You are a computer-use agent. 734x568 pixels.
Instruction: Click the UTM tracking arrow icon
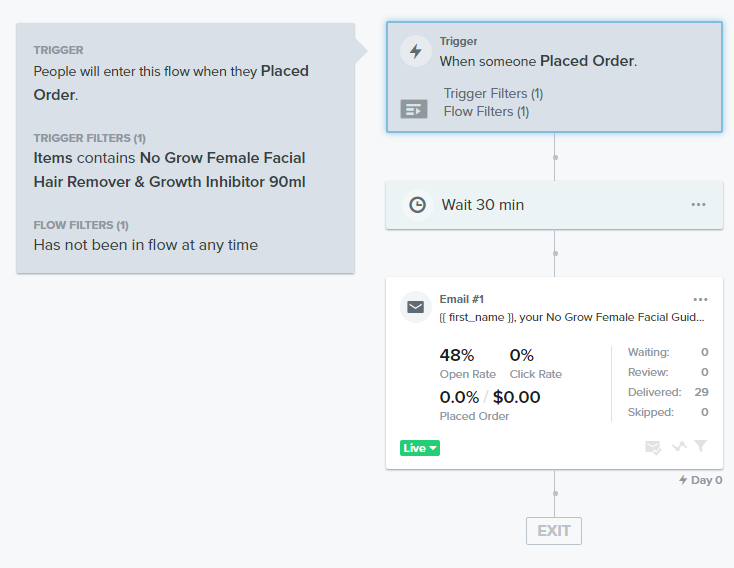coord(680,446)
